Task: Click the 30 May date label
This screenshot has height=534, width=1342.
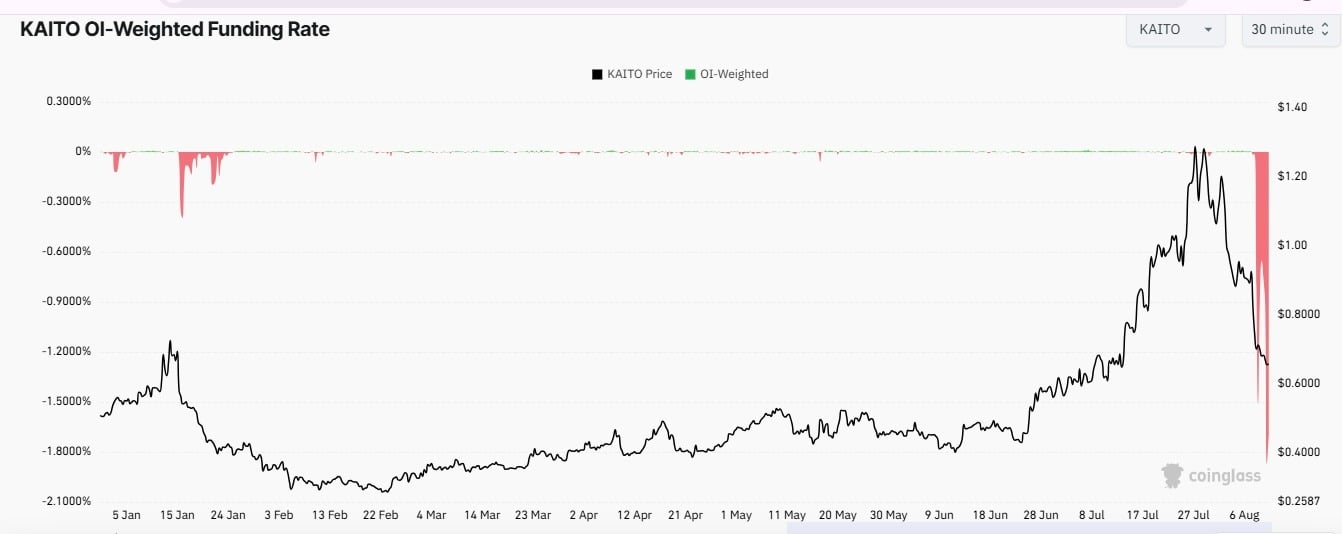Action: point(888,516)
